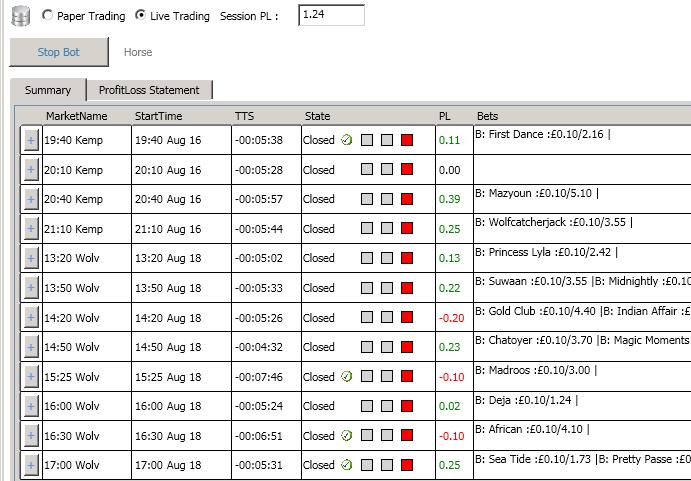Click the Horse label
The image size is (691, 481).
click(138, 52)
